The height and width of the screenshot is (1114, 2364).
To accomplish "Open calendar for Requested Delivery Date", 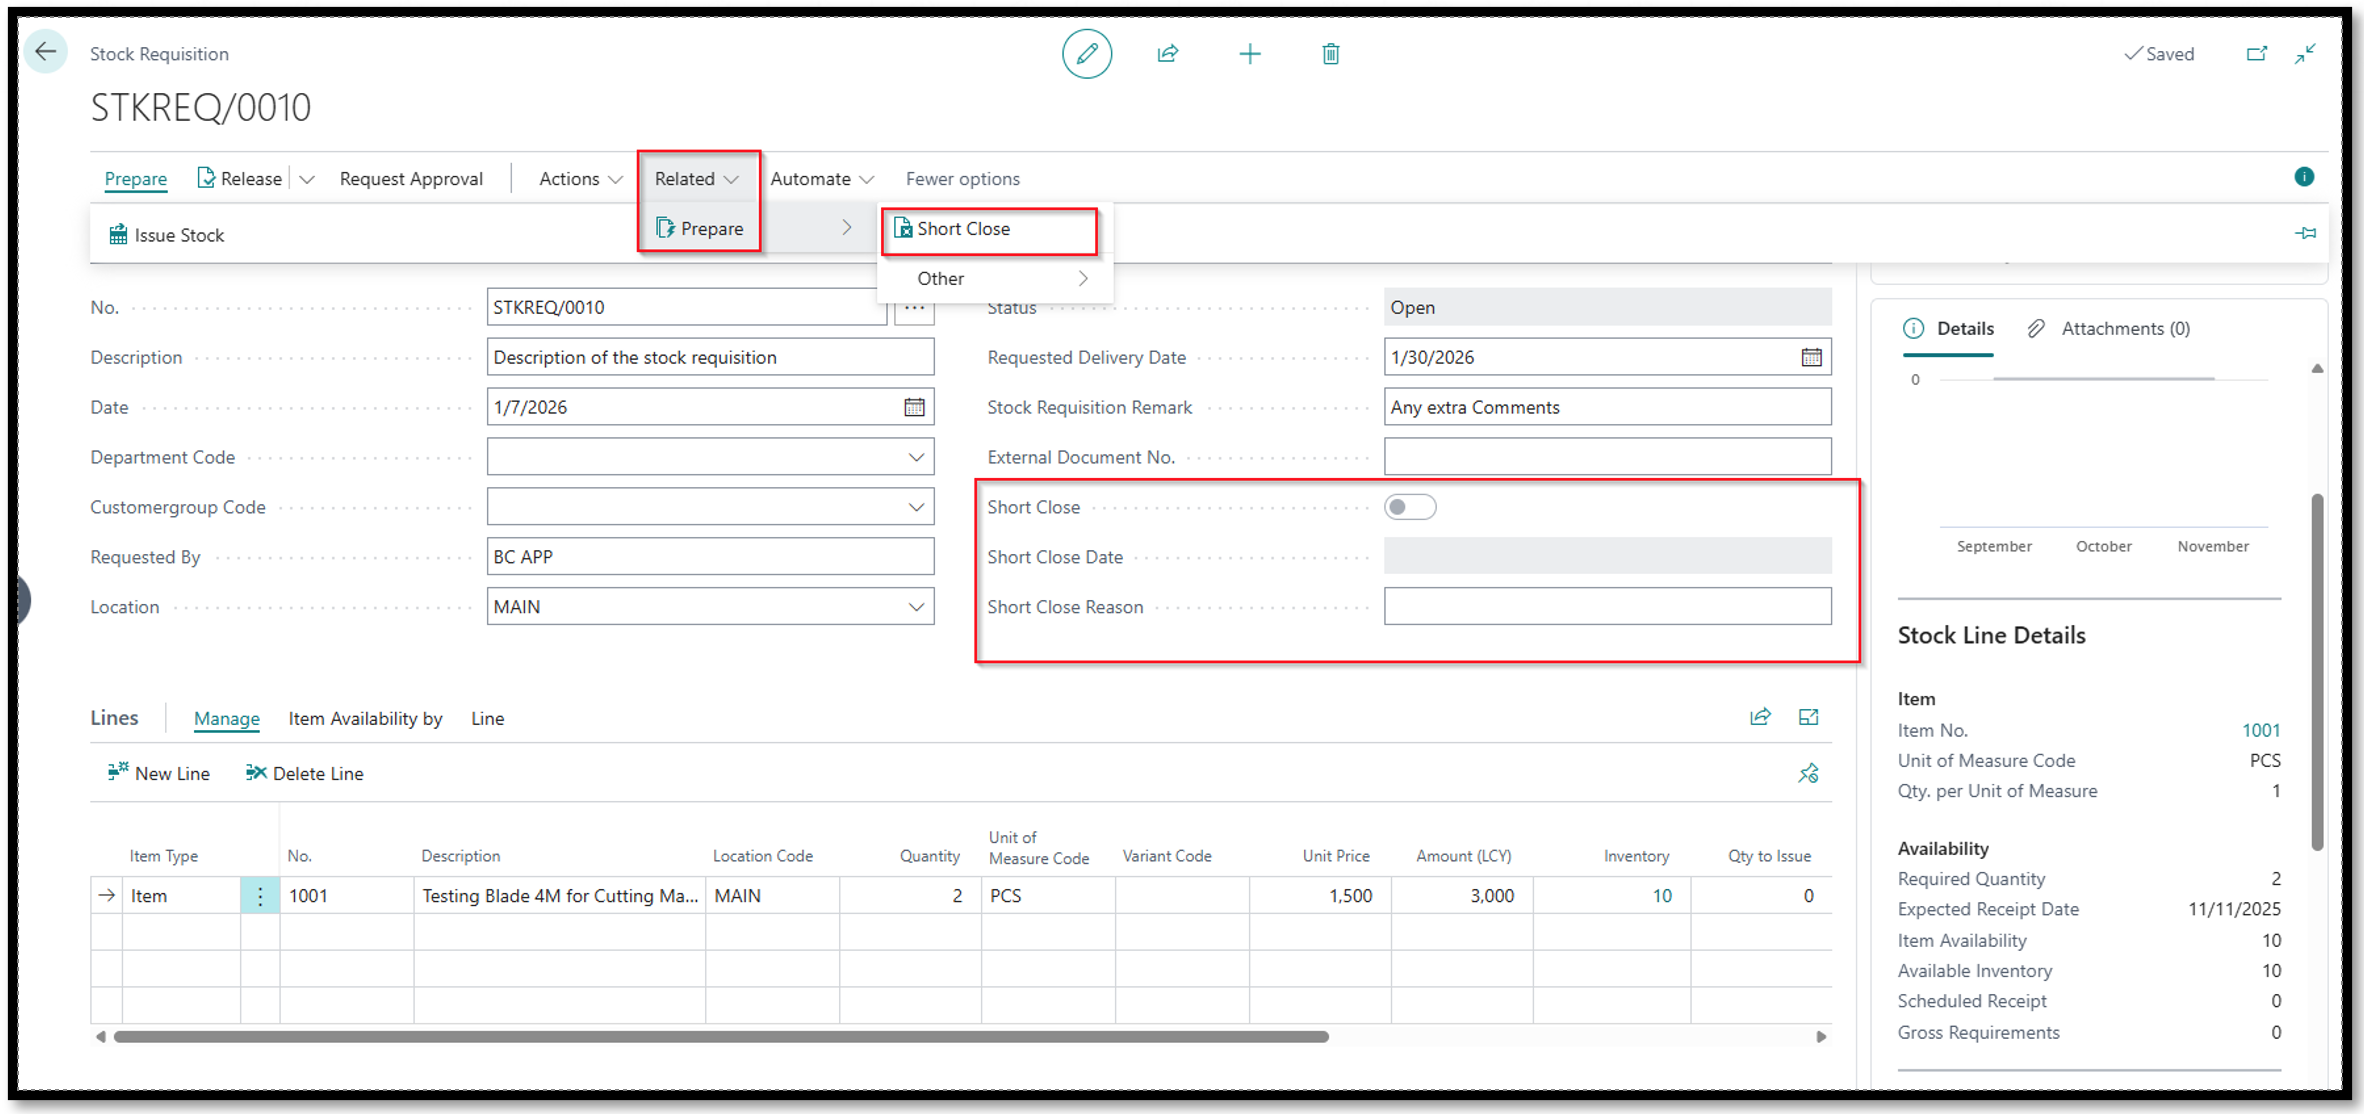I will point(1811,357).
